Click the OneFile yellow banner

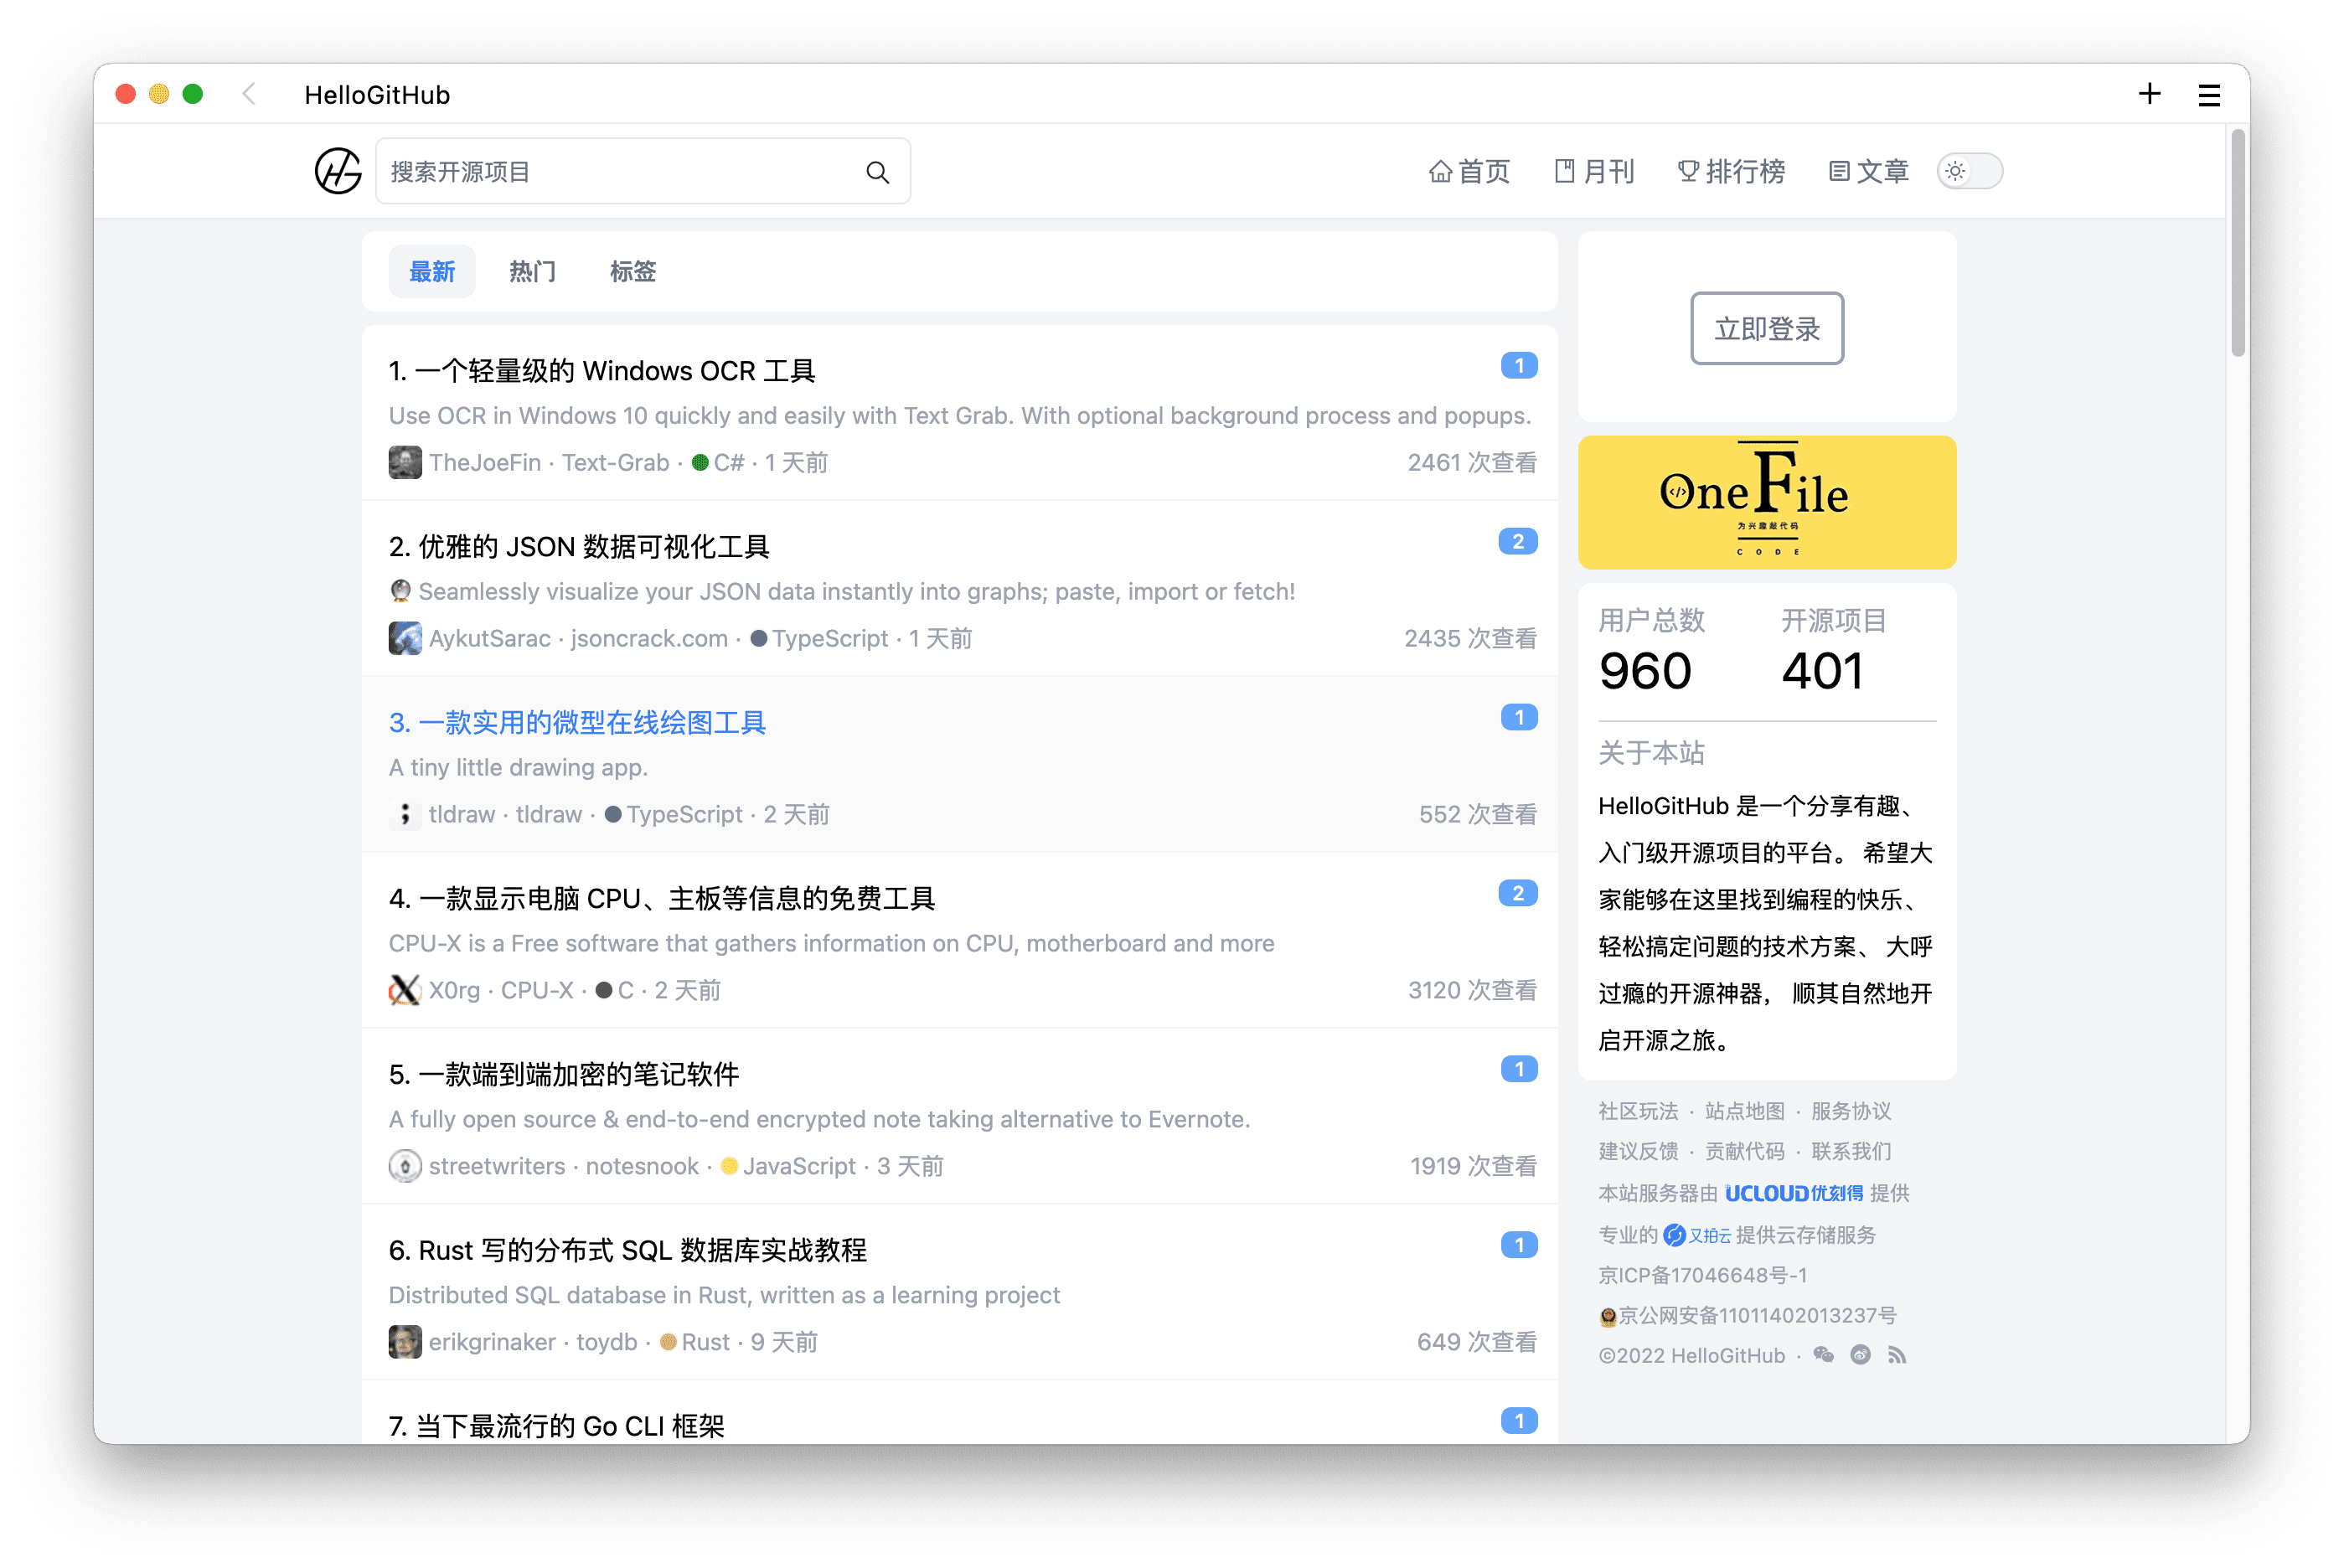point(1767,502)
